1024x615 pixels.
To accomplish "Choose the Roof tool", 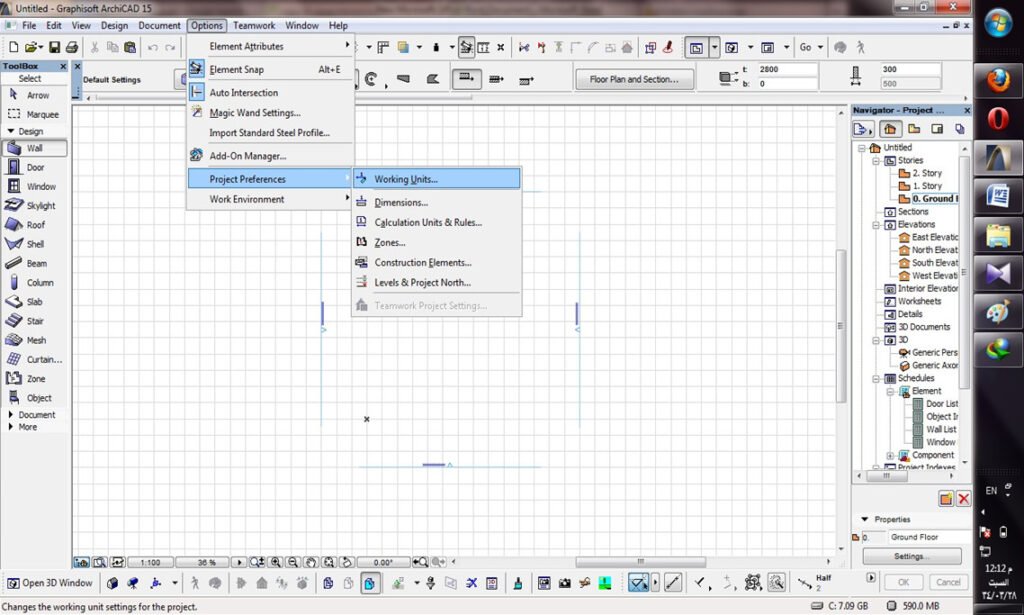I will pyautogui.click(x=34, y=225).
